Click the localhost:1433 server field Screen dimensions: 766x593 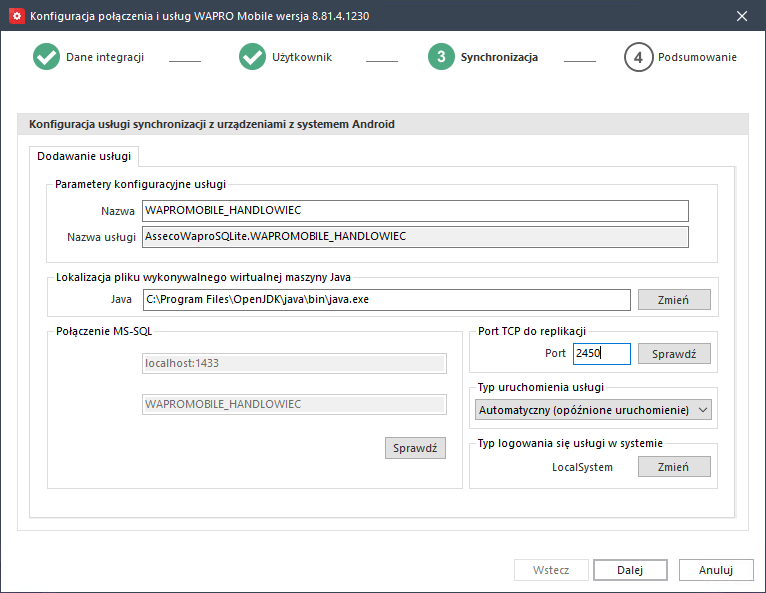294,363
